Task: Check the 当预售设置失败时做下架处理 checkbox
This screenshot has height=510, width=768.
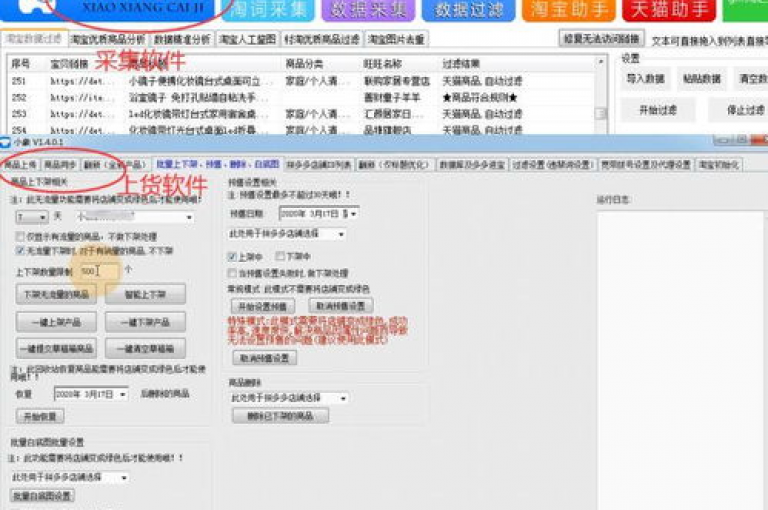Action: point(232,273)
